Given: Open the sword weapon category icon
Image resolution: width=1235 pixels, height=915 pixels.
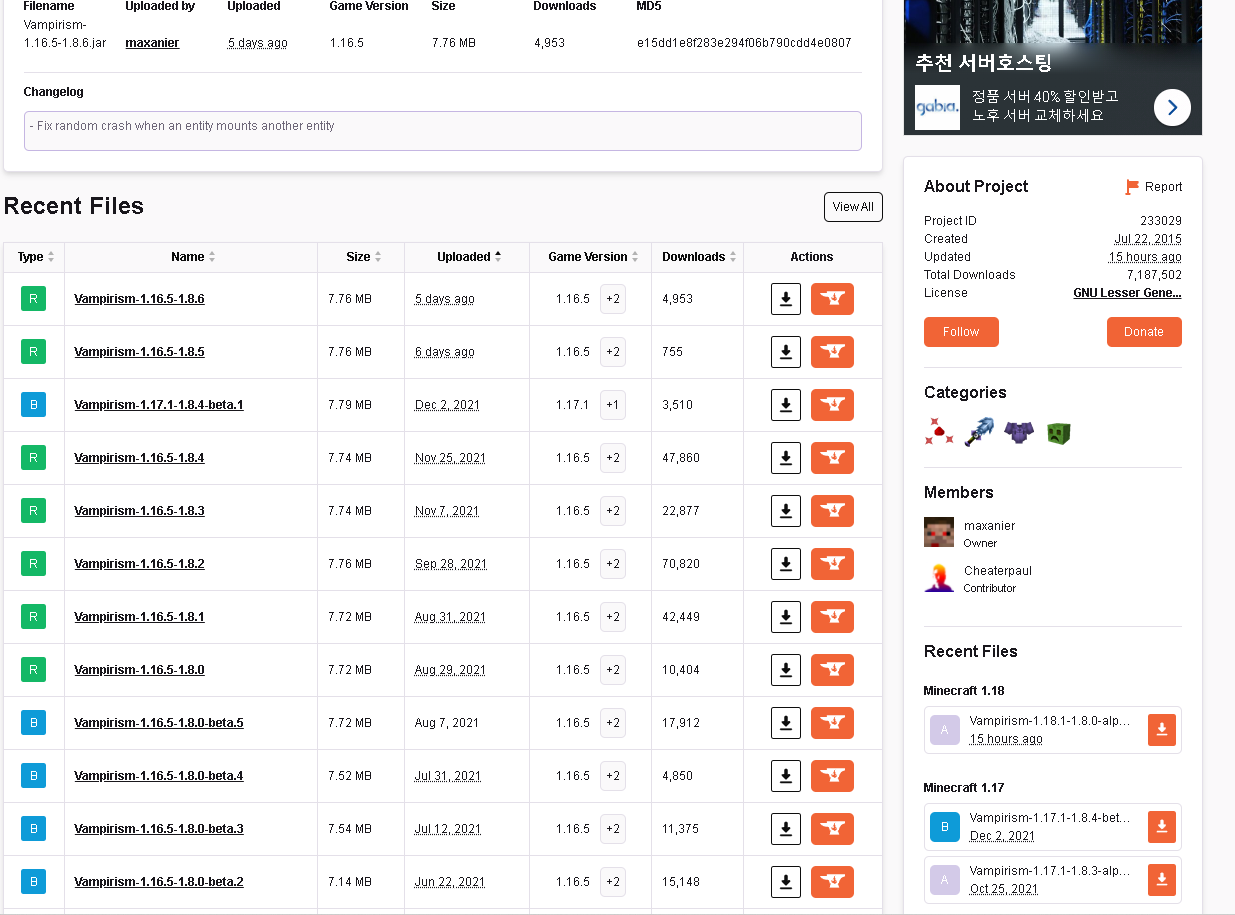Looking at the screenshot, I should 979,432.
